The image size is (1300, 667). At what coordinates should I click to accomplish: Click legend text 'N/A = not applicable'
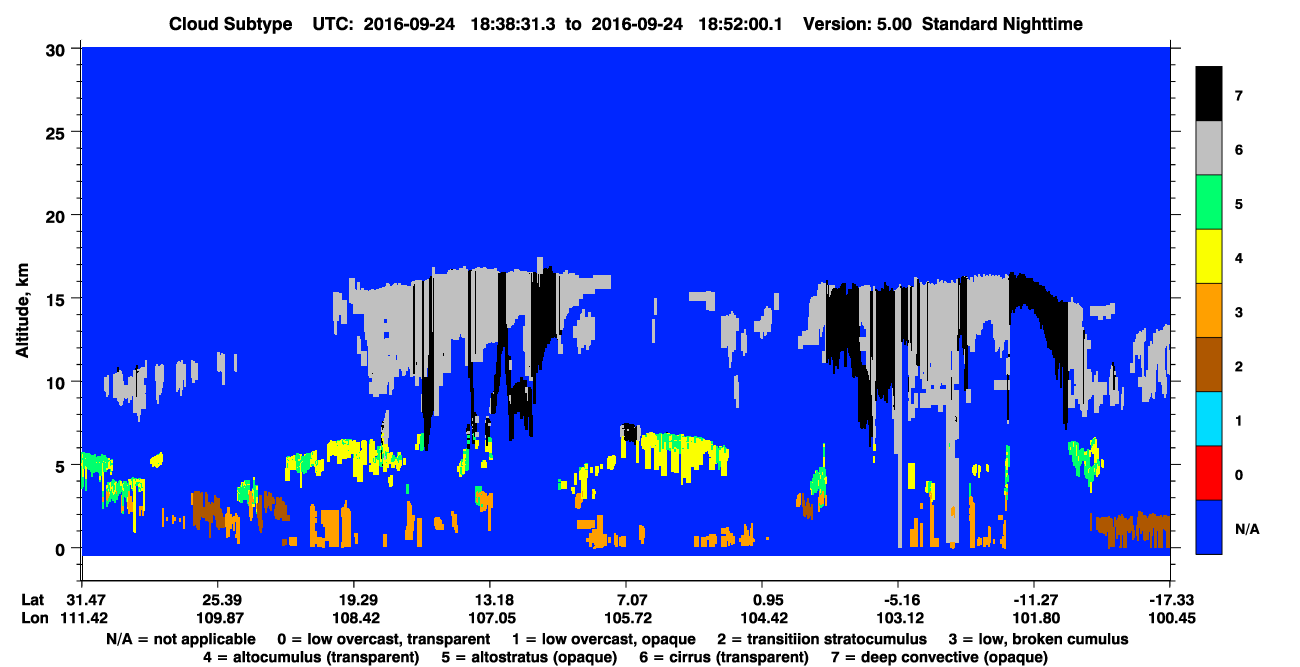click(x=180, y=639)
